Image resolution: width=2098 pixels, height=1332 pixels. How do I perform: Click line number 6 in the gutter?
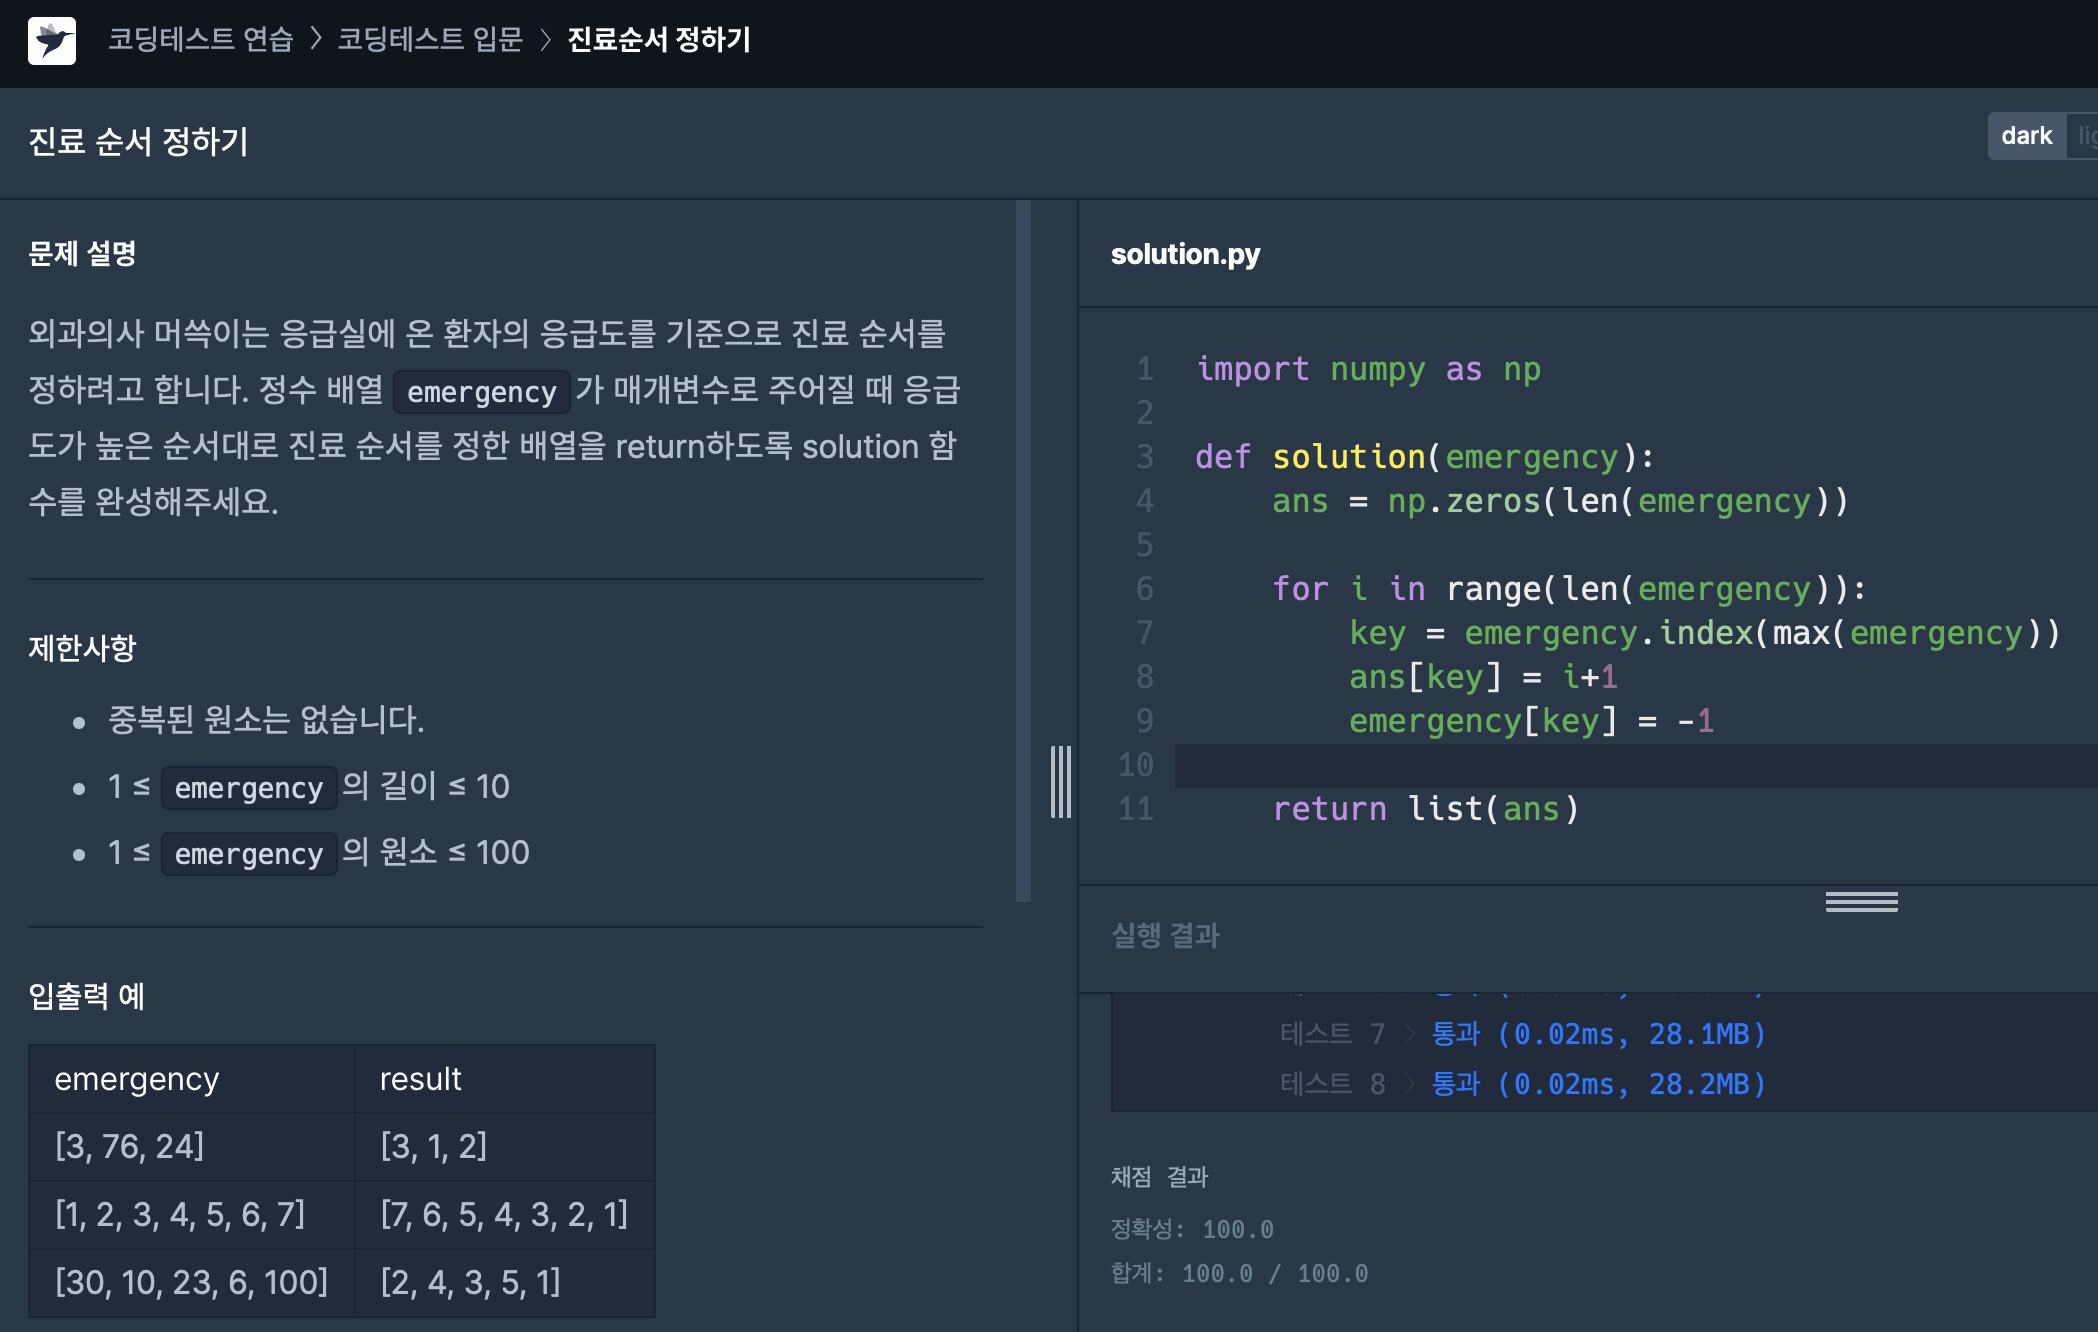1145,589
